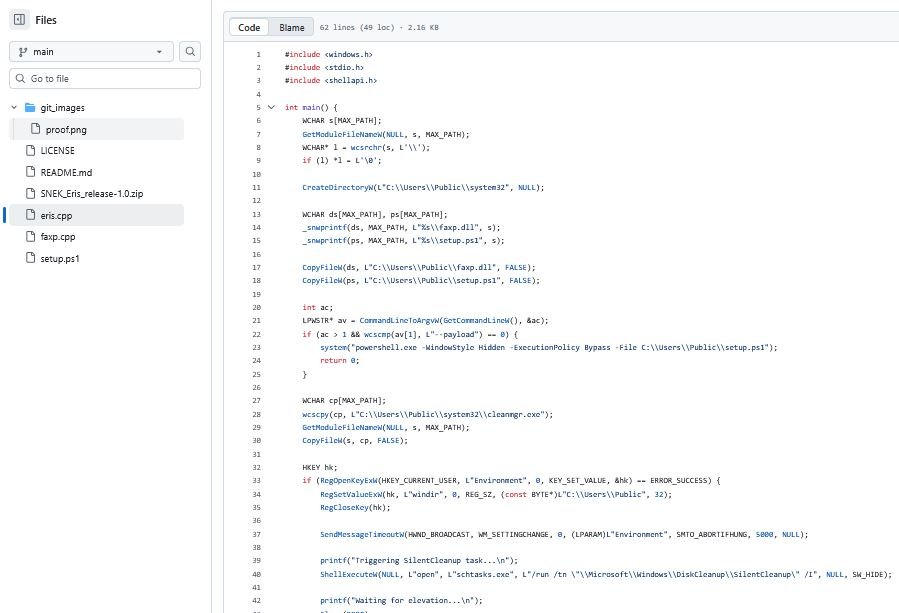Click line number 33
Screen dimensions: 899x613
pyautogui.click(x=256, y=481)
